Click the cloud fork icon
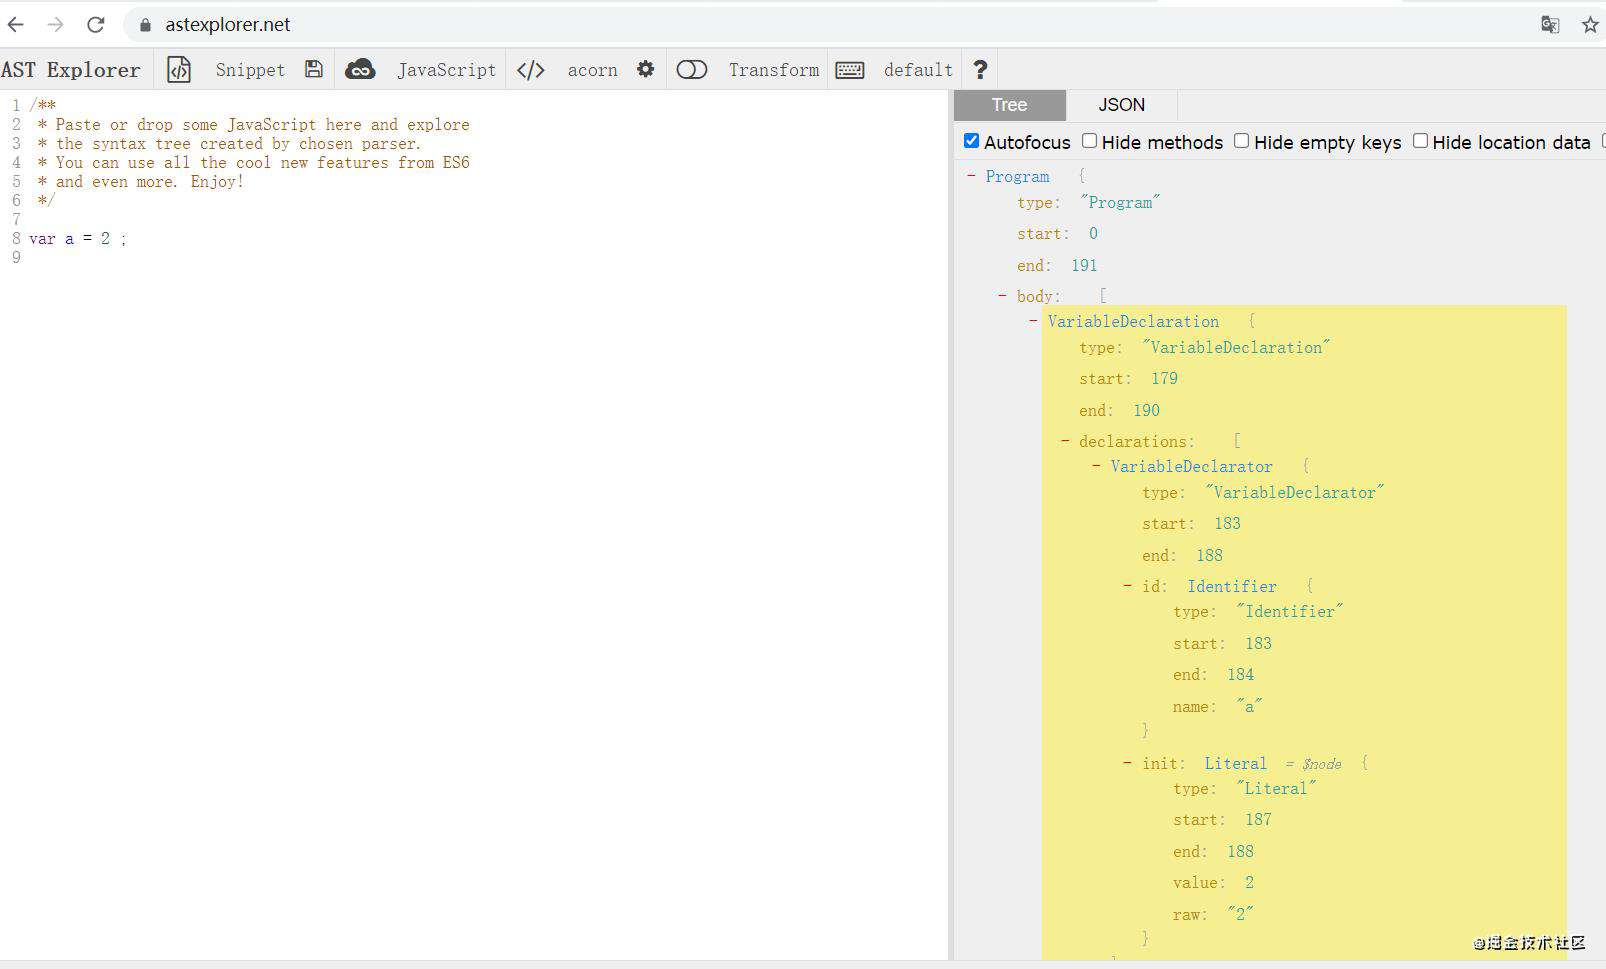 coord(360,69)
